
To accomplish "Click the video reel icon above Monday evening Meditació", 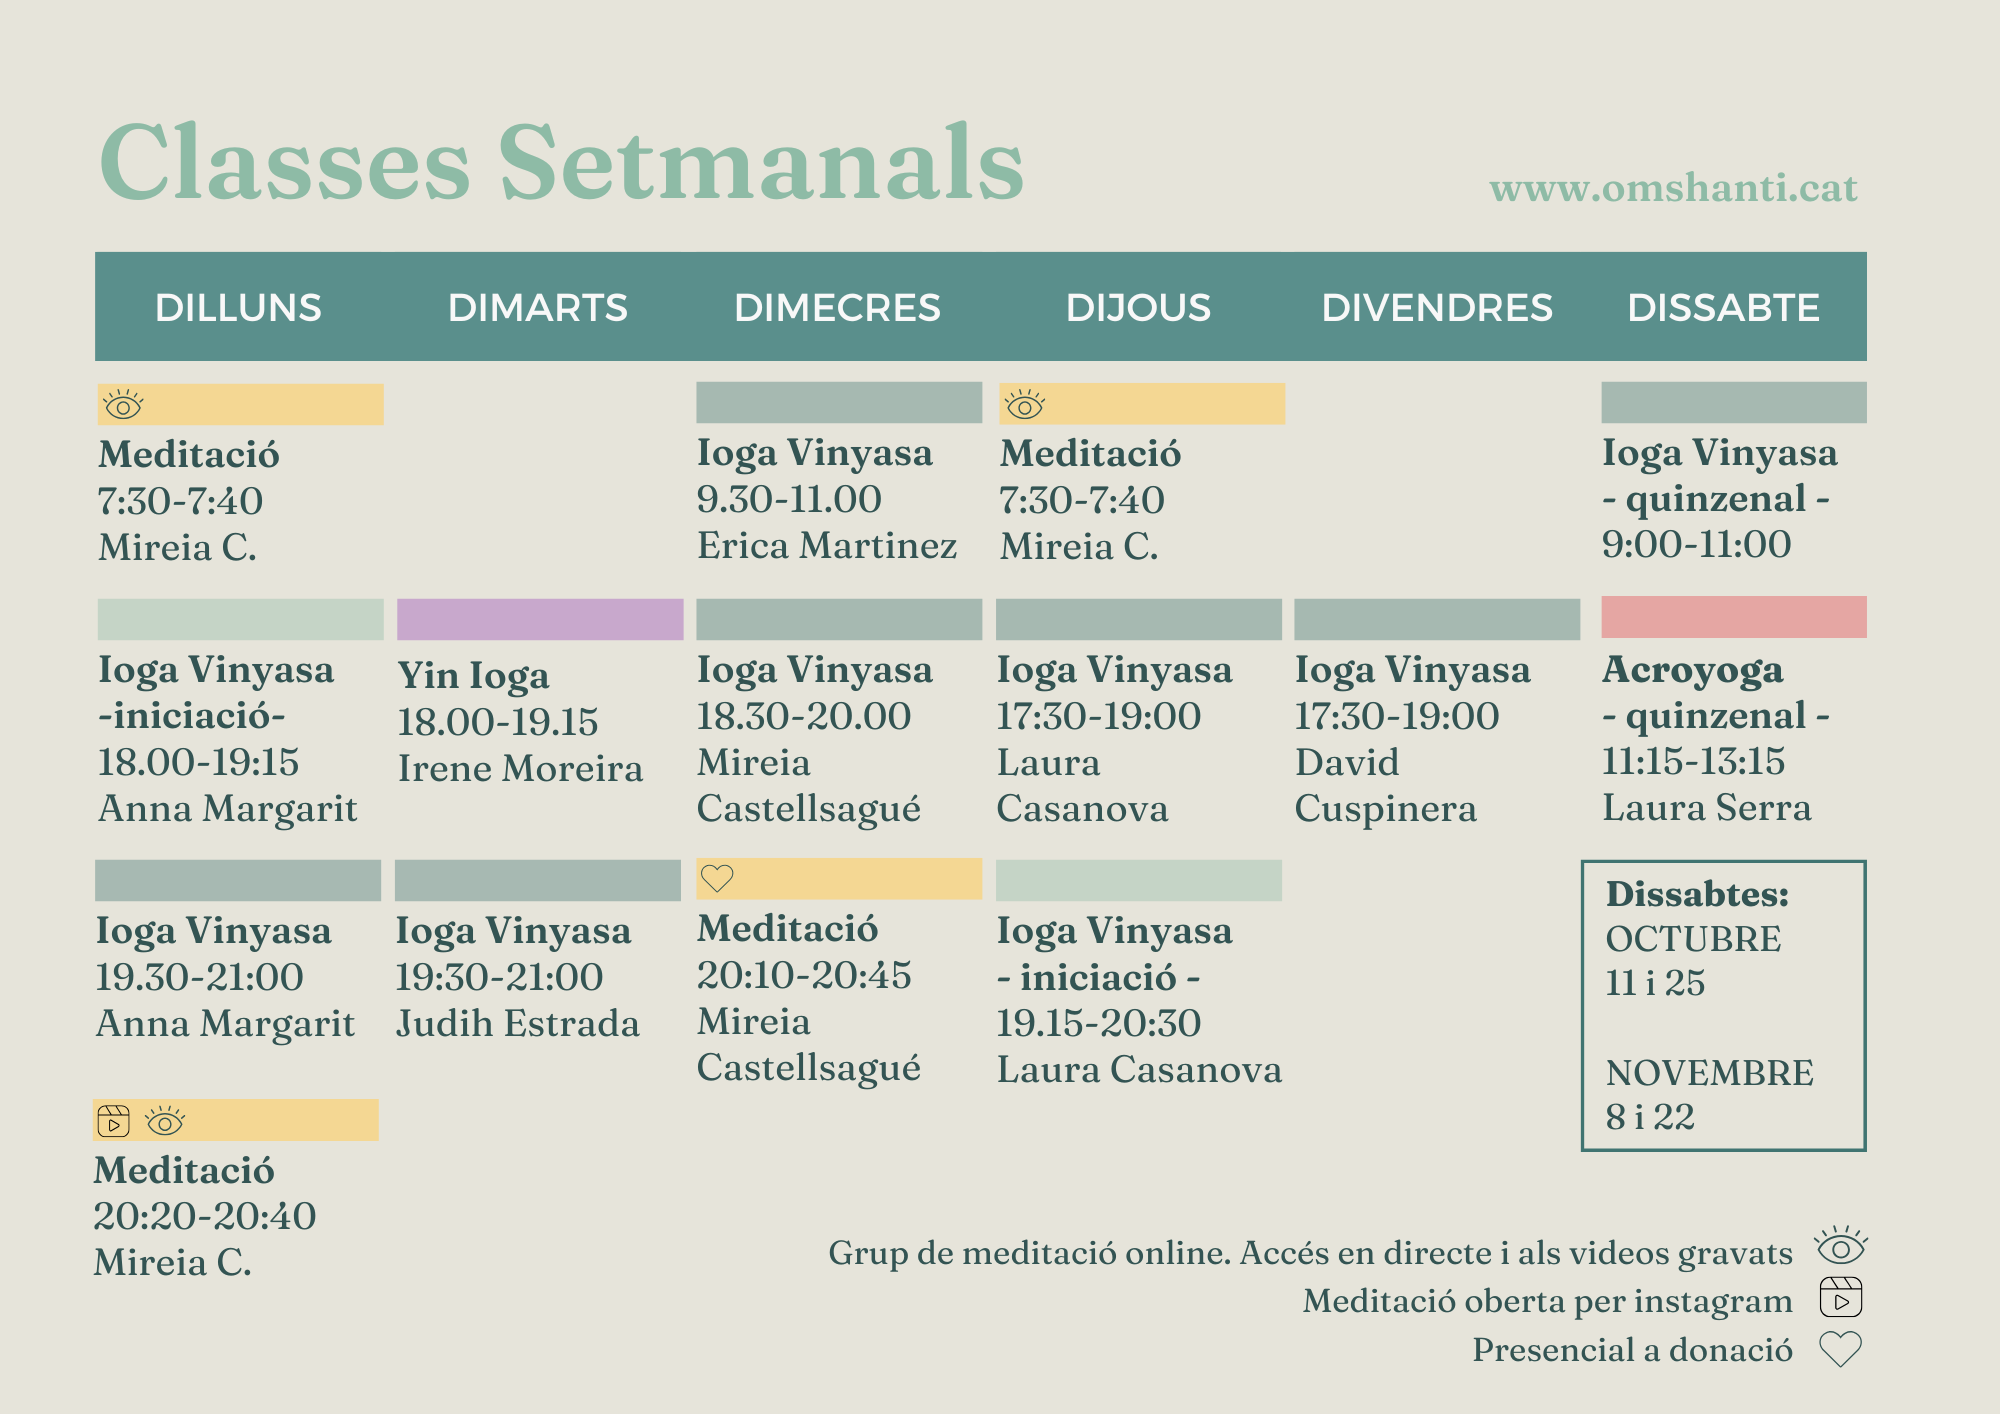I will click(113, 1121).
